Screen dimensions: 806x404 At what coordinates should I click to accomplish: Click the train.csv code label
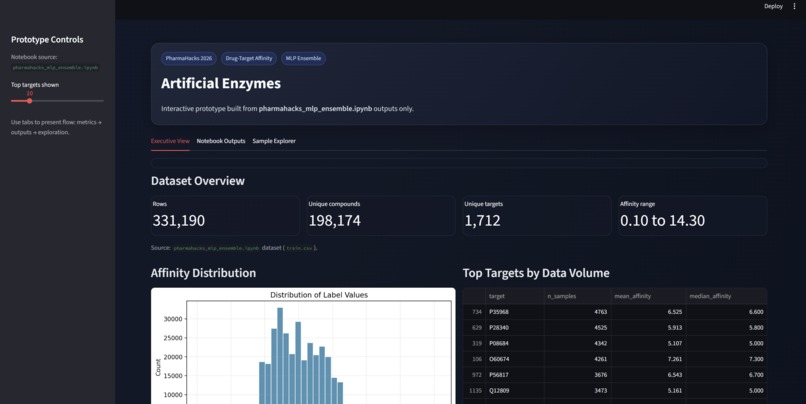(299, 248)
